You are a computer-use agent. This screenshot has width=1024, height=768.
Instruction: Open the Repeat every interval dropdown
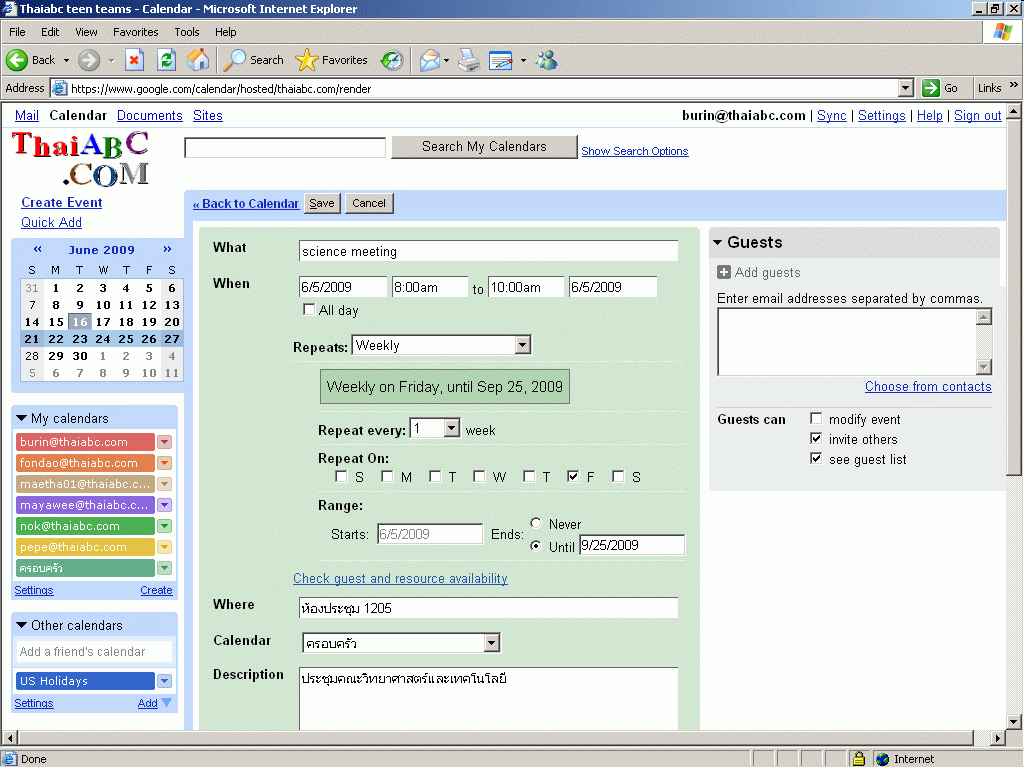point(451,428)
